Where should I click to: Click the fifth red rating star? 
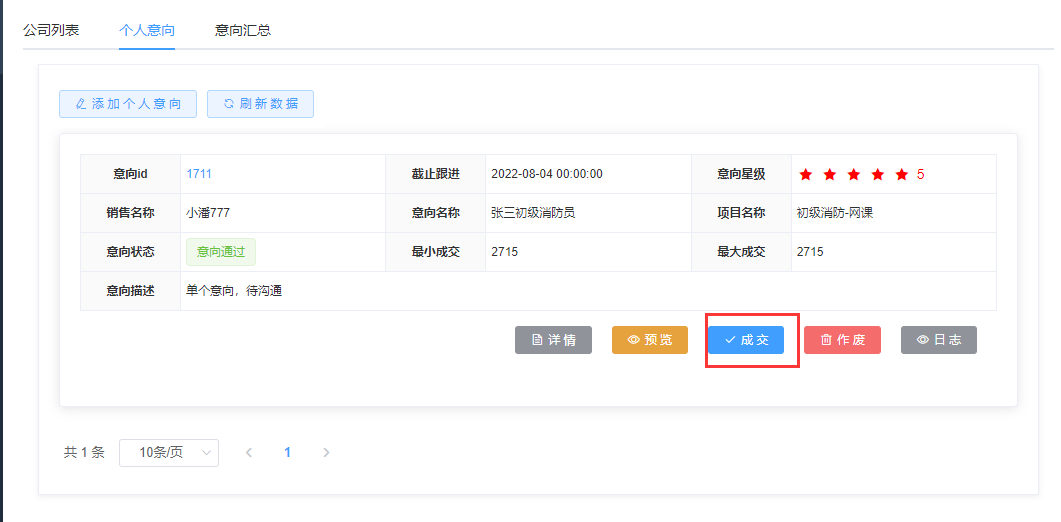click(901, 175)
